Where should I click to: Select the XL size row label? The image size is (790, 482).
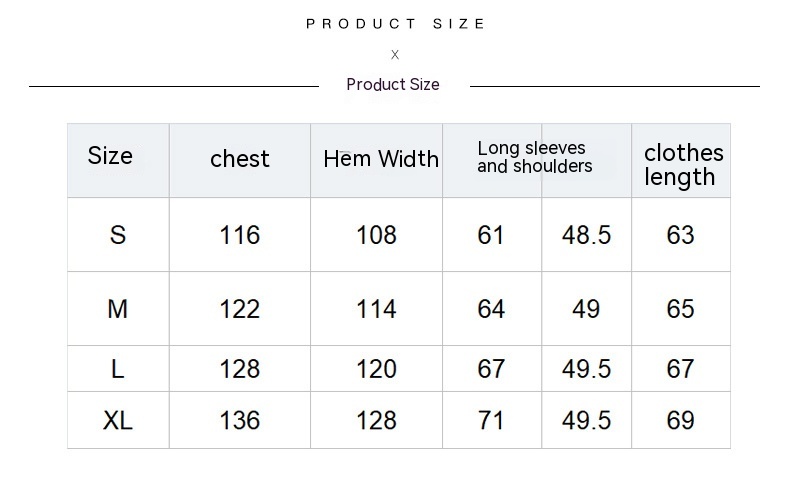(118, 420)
